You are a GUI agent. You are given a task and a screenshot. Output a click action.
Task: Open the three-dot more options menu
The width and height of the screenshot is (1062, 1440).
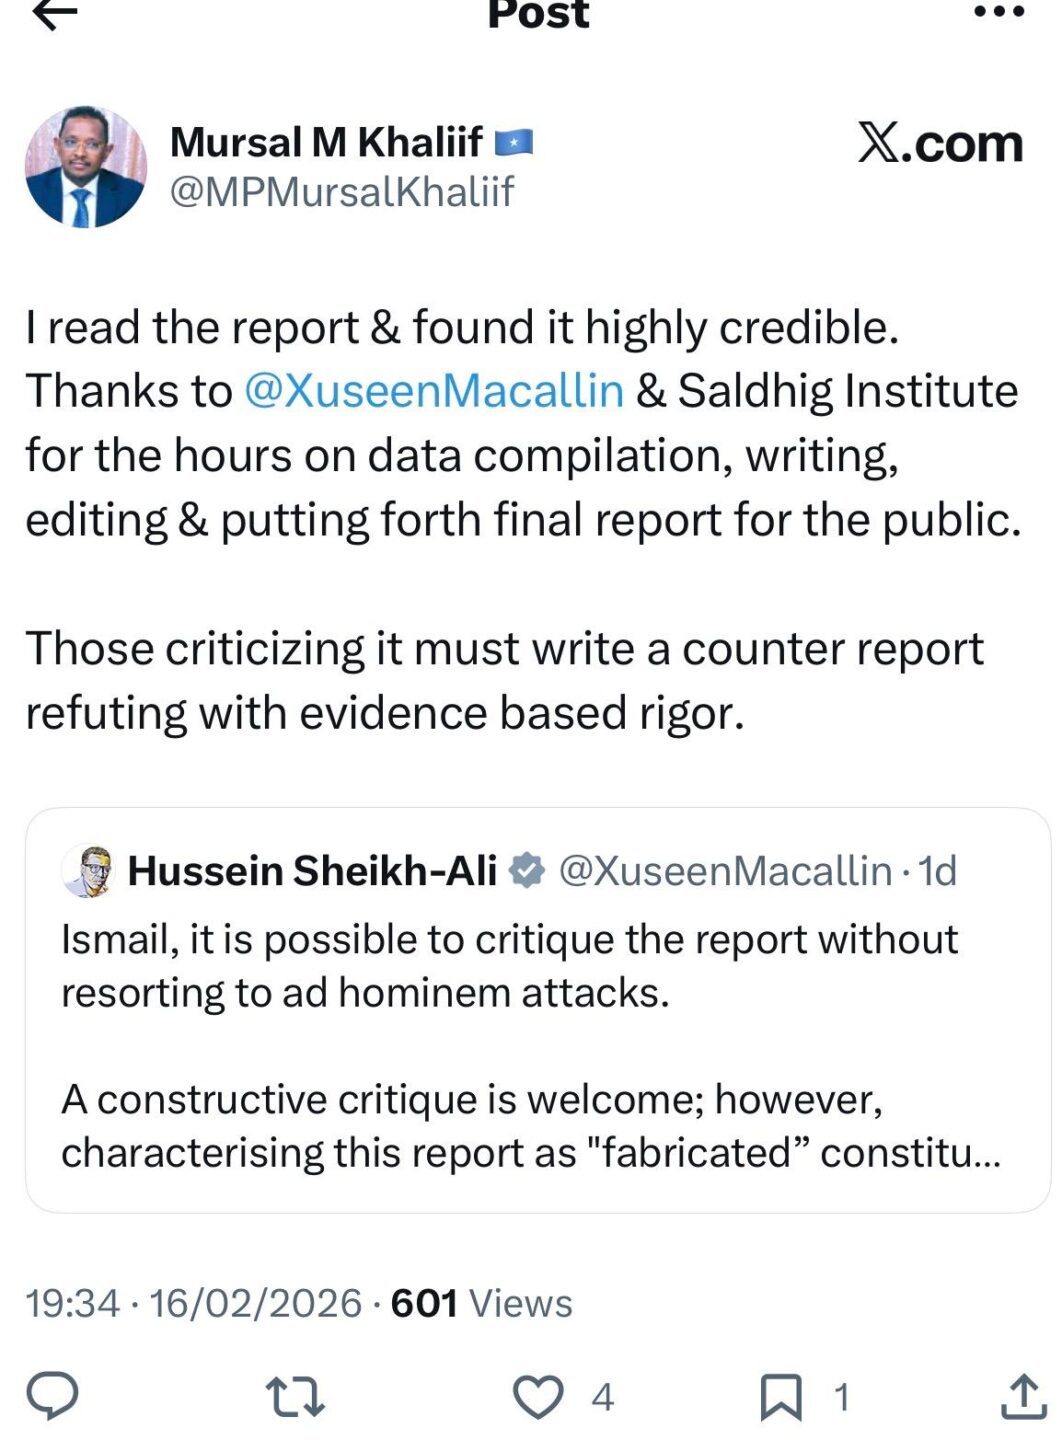(x=998, y=12)
